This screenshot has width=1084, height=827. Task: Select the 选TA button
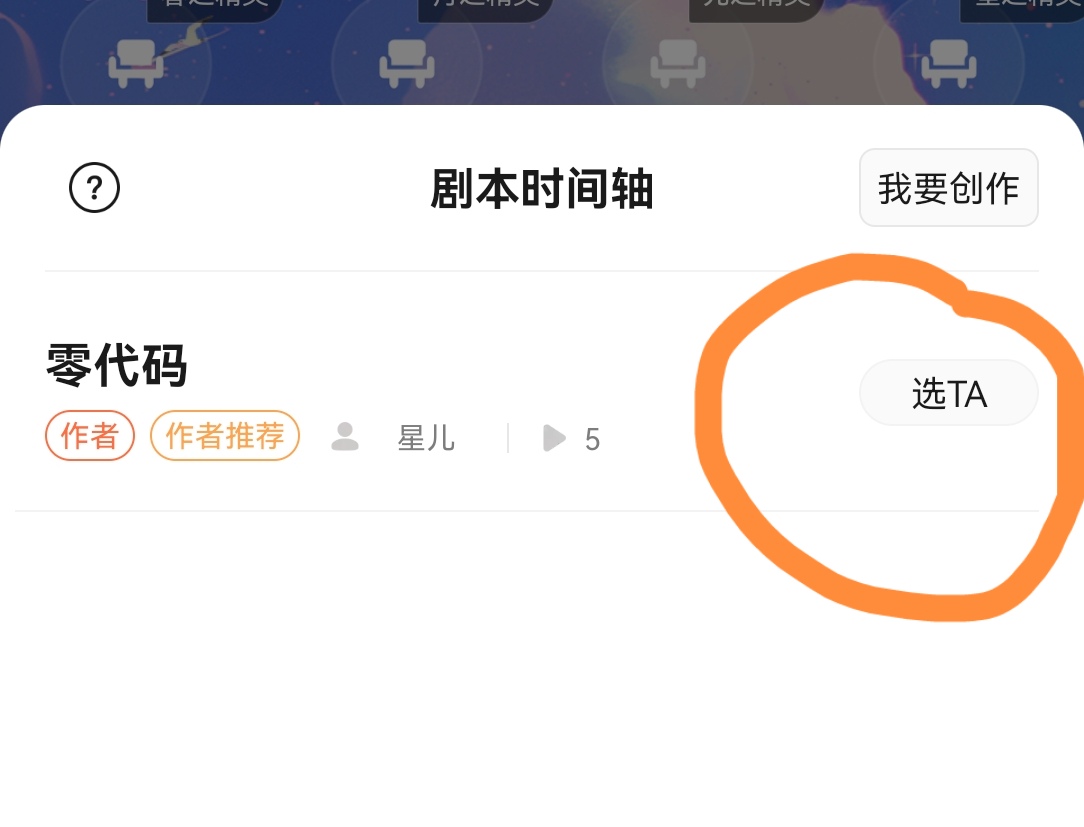948,393
